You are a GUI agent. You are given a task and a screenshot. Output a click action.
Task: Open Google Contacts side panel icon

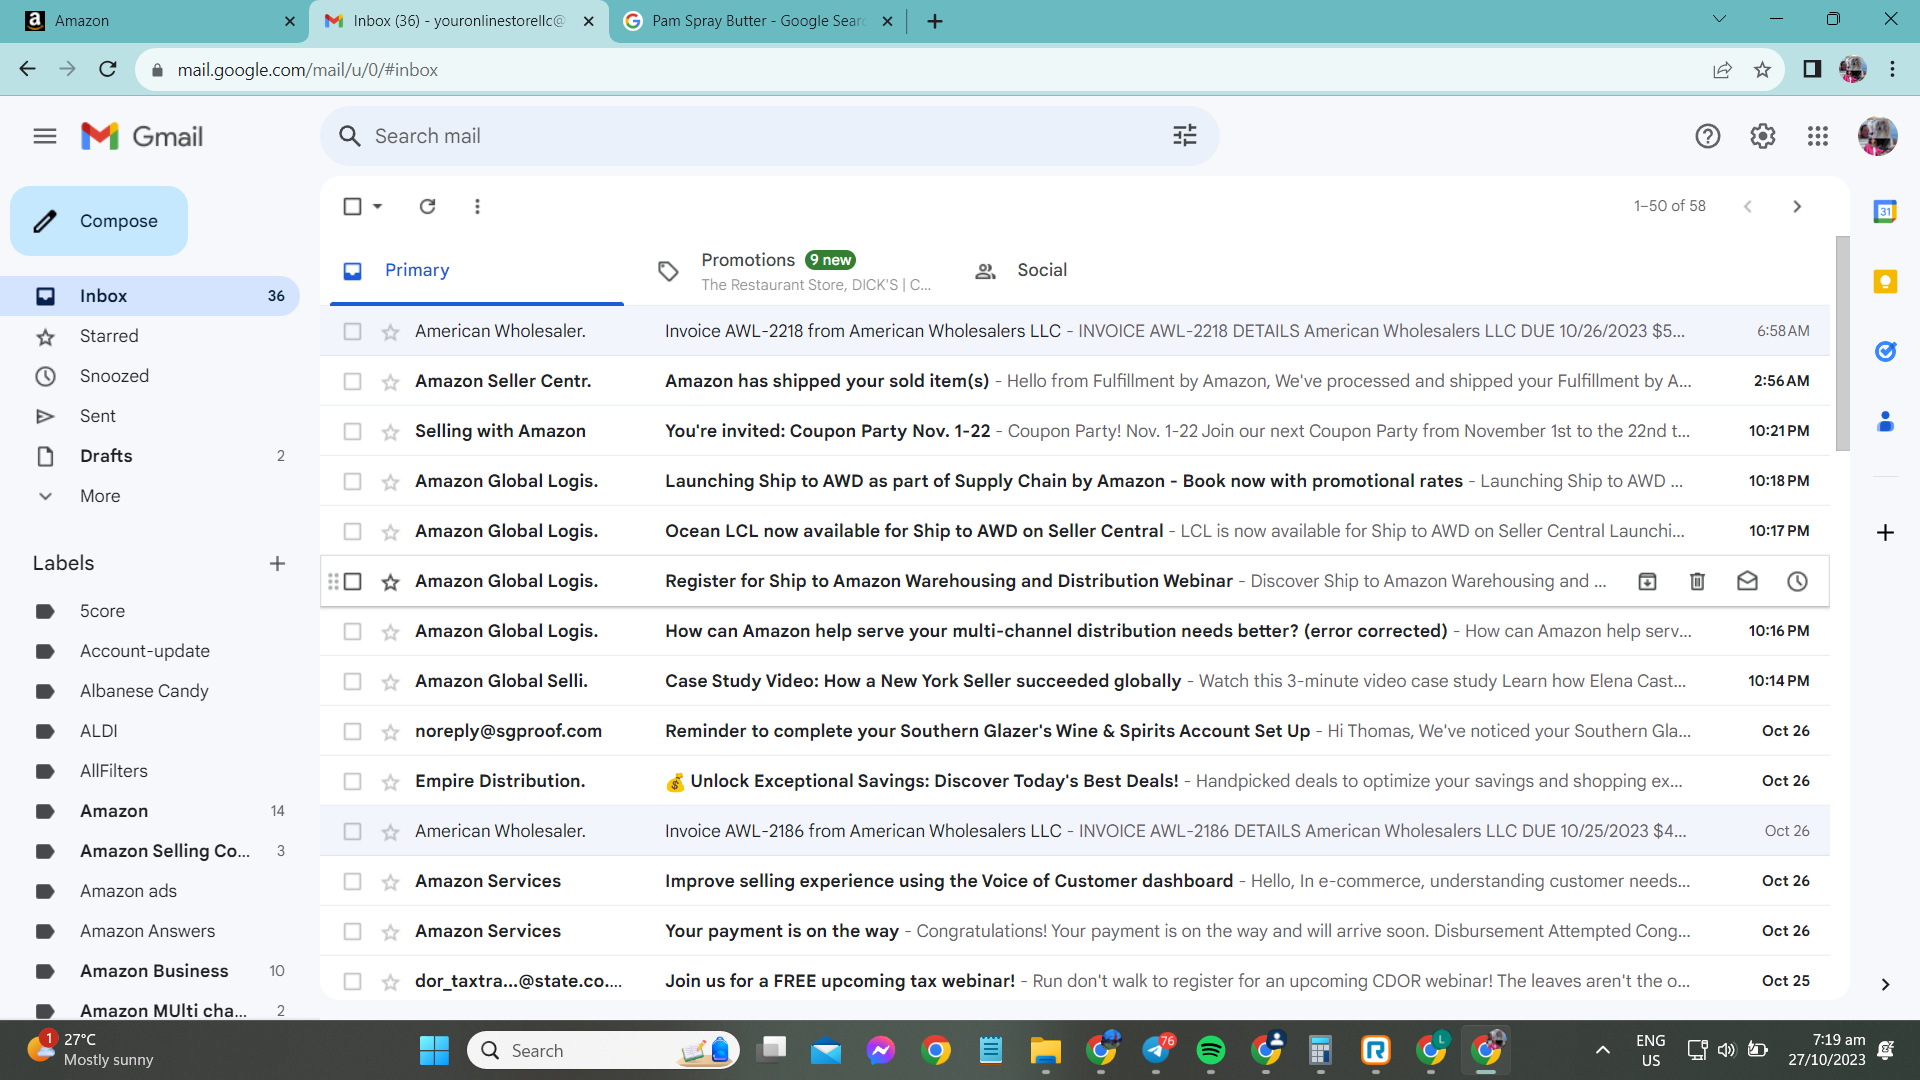pos(1885,421)
